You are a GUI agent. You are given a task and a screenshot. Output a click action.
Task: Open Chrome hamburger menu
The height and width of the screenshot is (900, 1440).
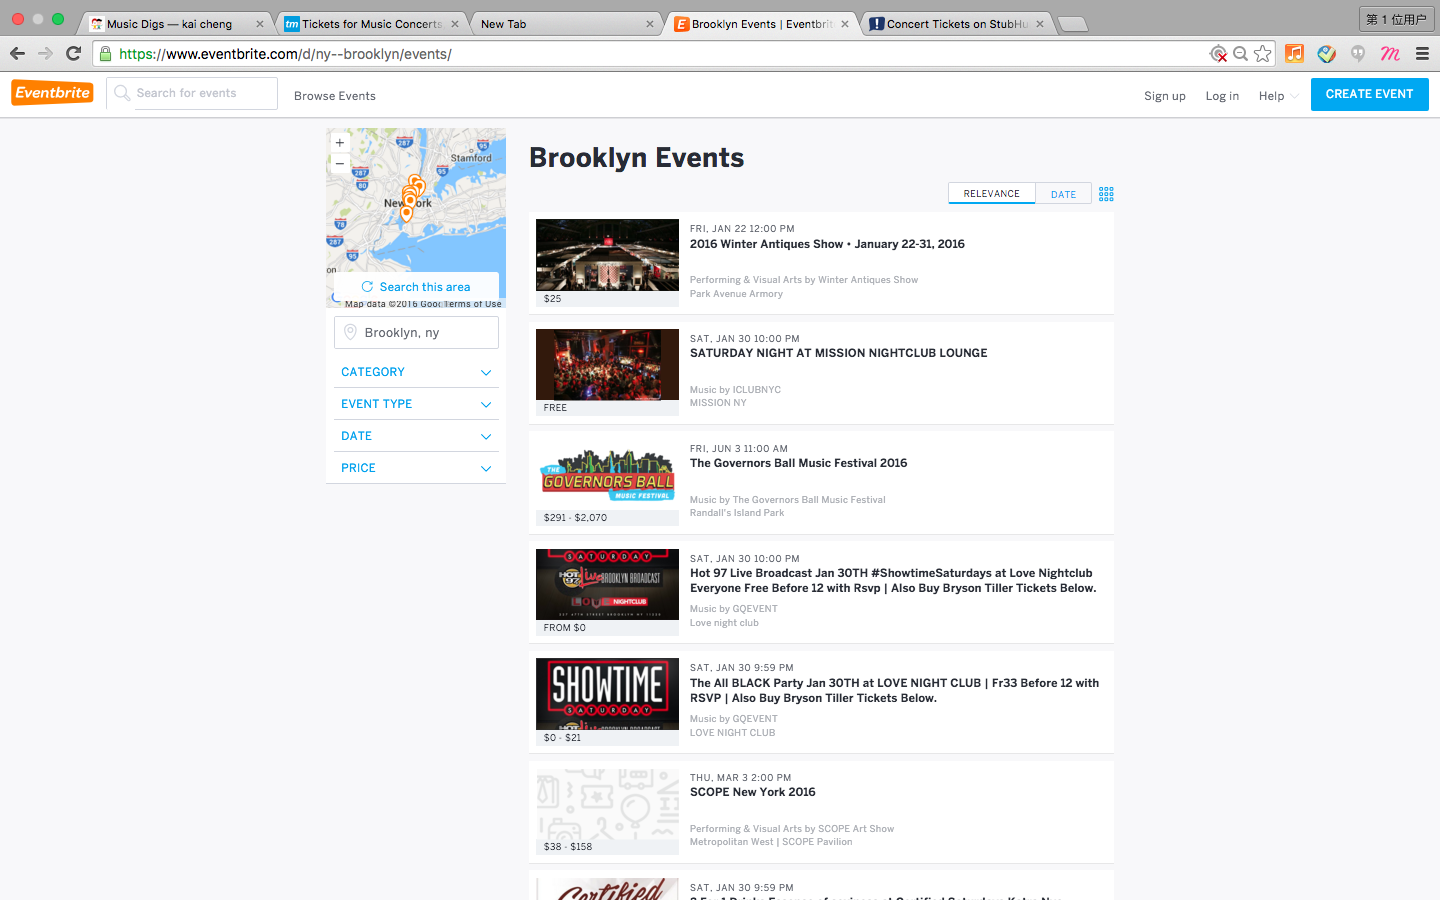(1422, 54)
